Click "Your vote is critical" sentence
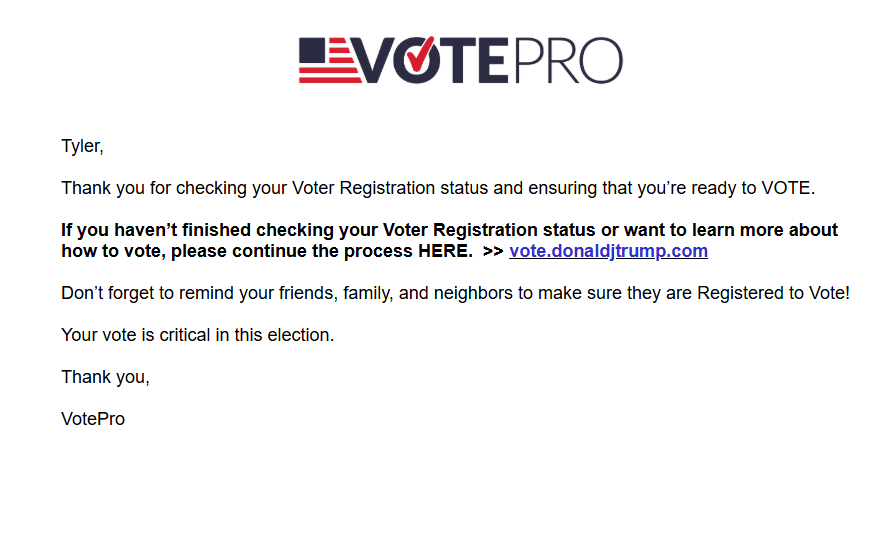The image size is (895, 543). (x=140, y=335)
